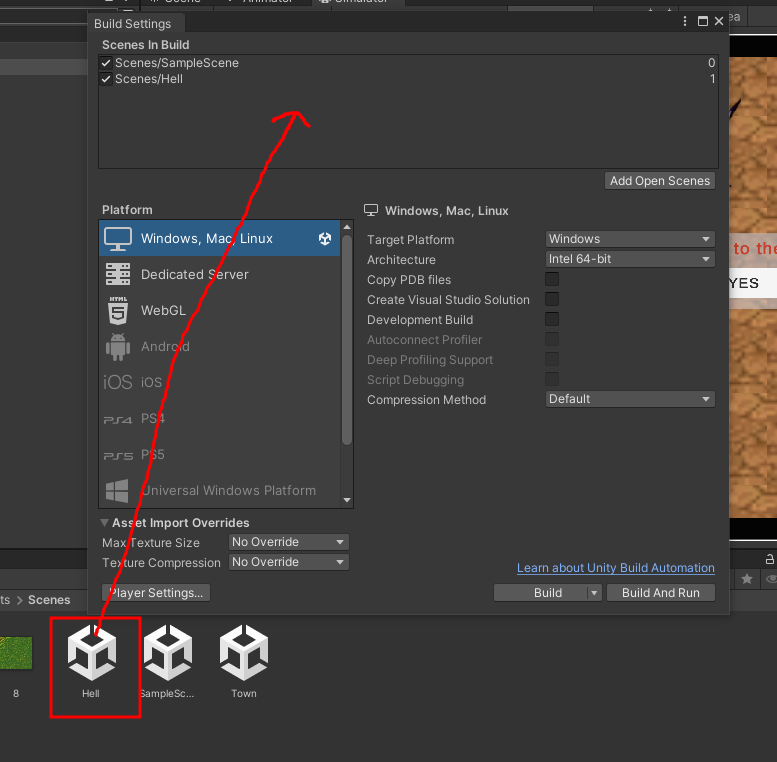The width and height of the screenshot is (777, 762).
Task: Open Build button dropdown arrow
Action: tap(594, 593)
